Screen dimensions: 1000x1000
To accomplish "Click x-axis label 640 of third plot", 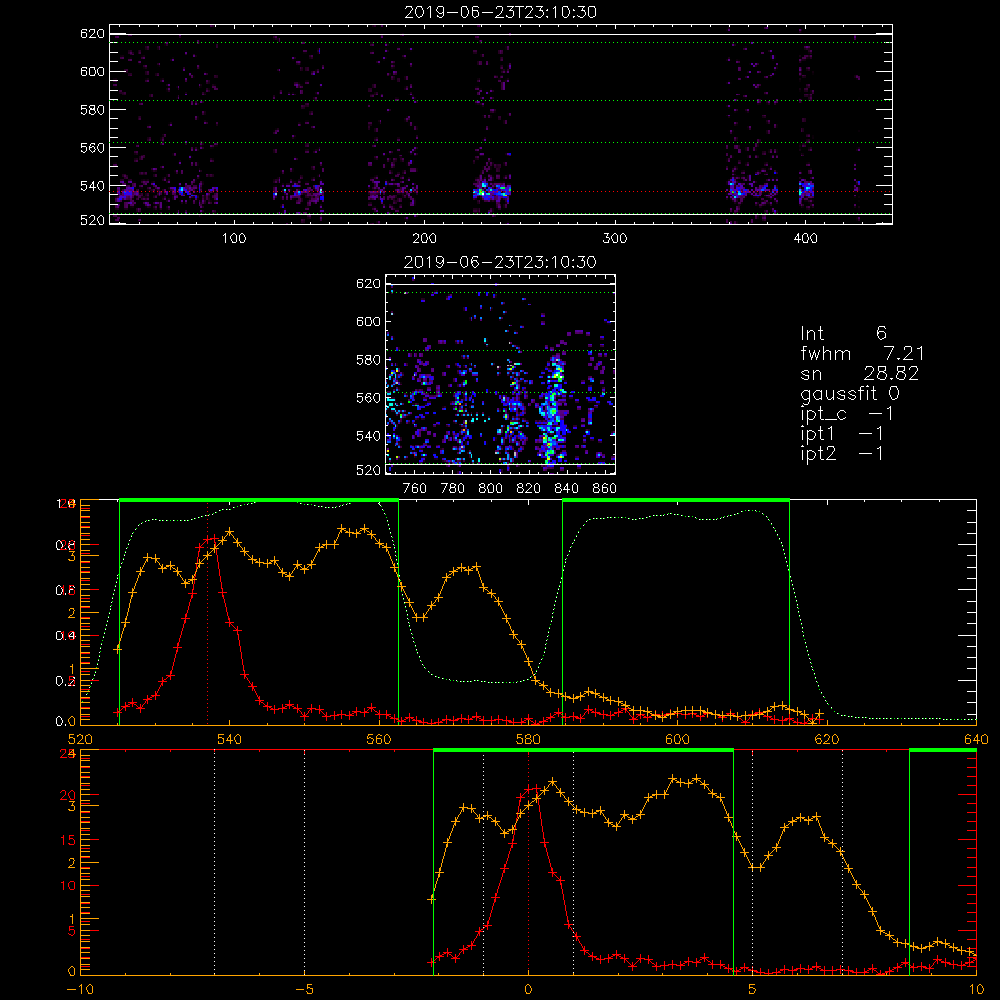I will click(976, 739).
